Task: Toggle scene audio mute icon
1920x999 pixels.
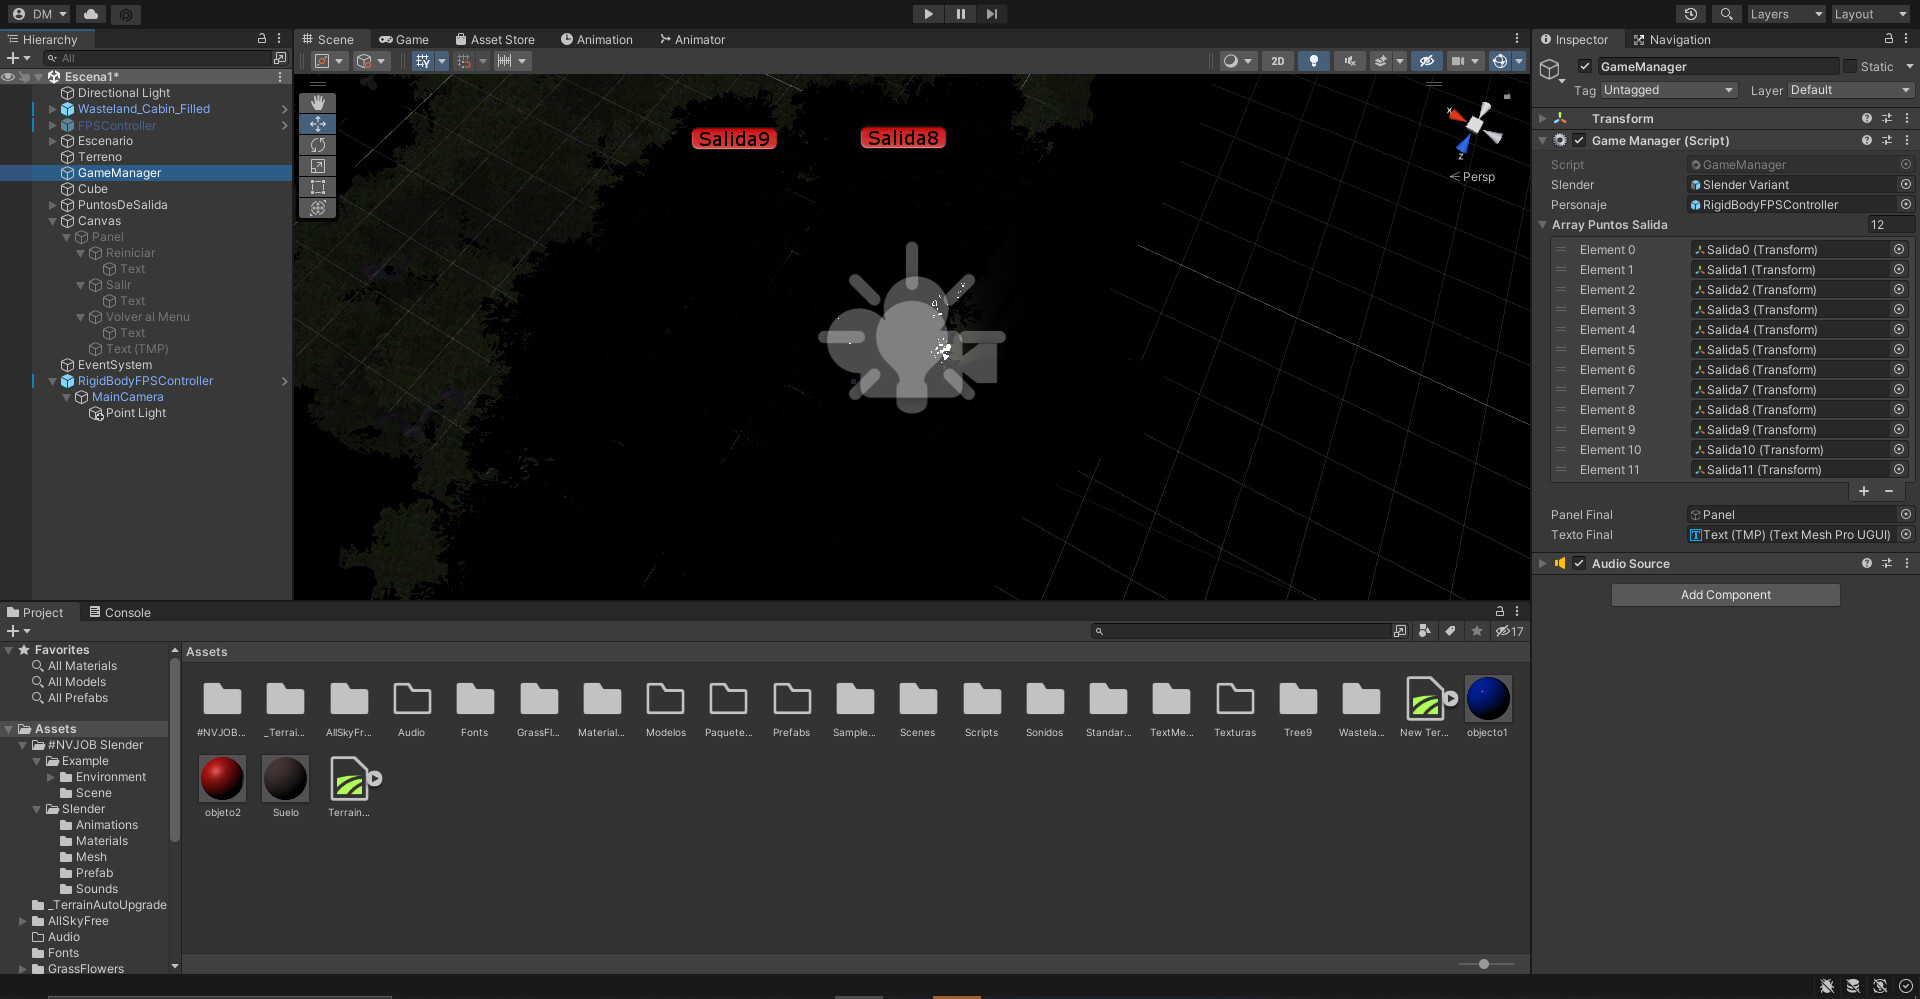Action: point(1349,61)
